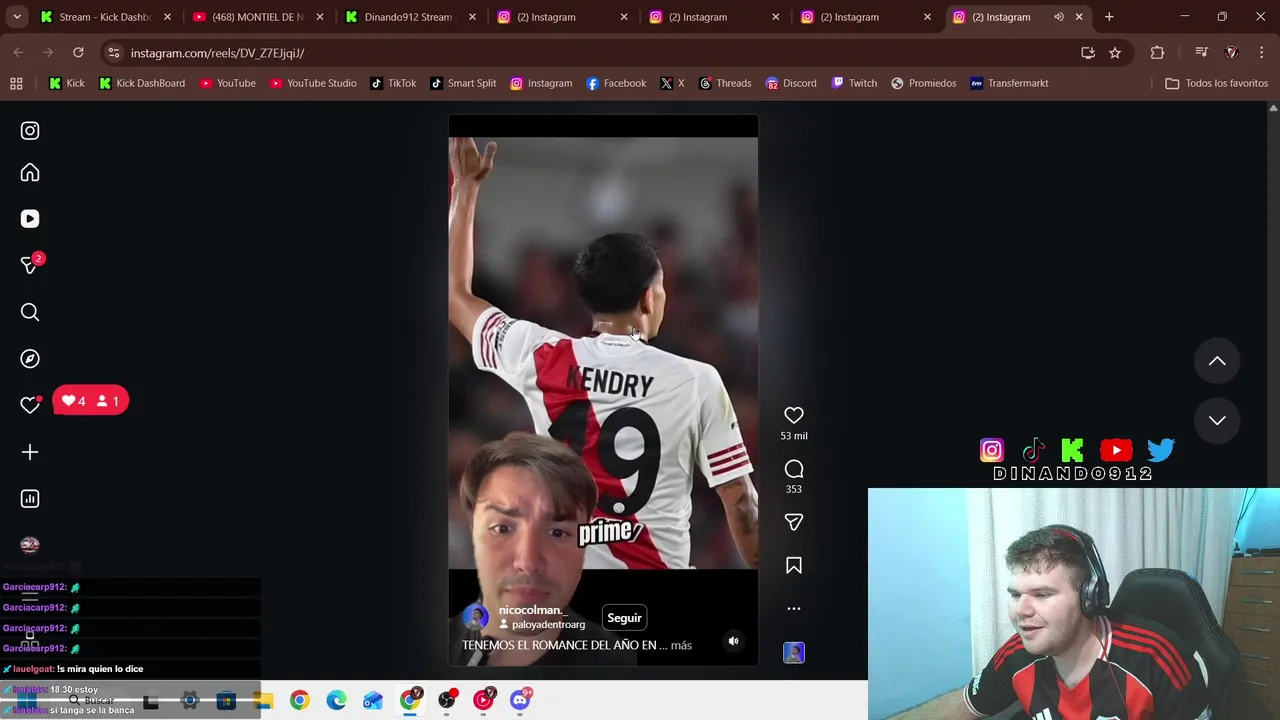Open more options on the reel
The width and height of the screenshot is (1280, 720).
[794, 608]
